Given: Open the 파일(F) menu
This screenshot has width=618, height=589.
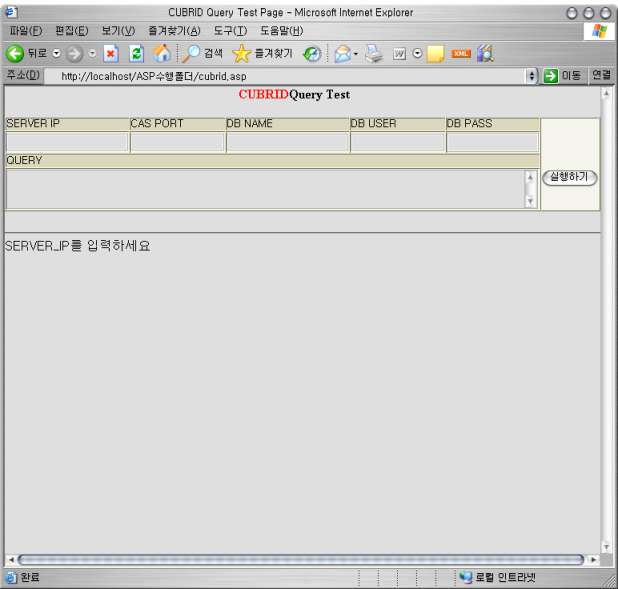Looking at the screenshot, I should (25, 31).
